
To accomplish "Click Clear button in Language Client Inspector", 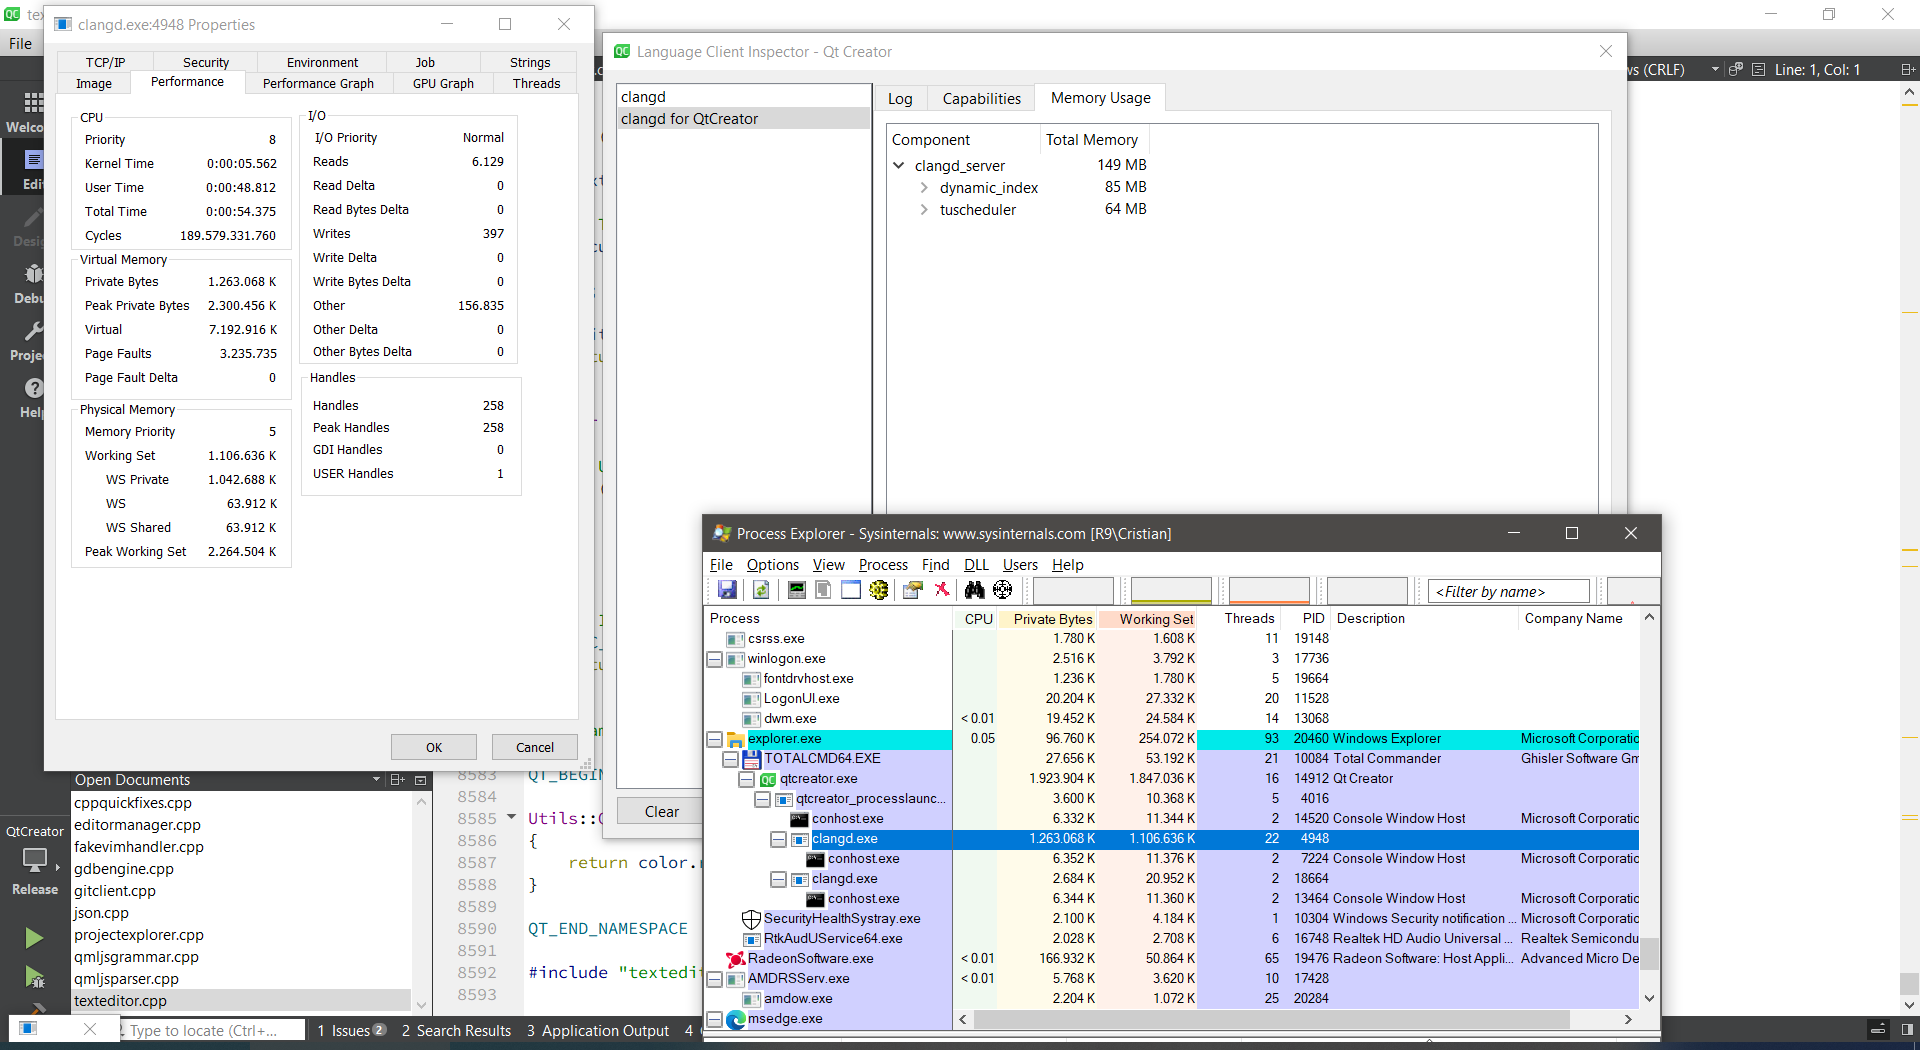I will [662, 811].
